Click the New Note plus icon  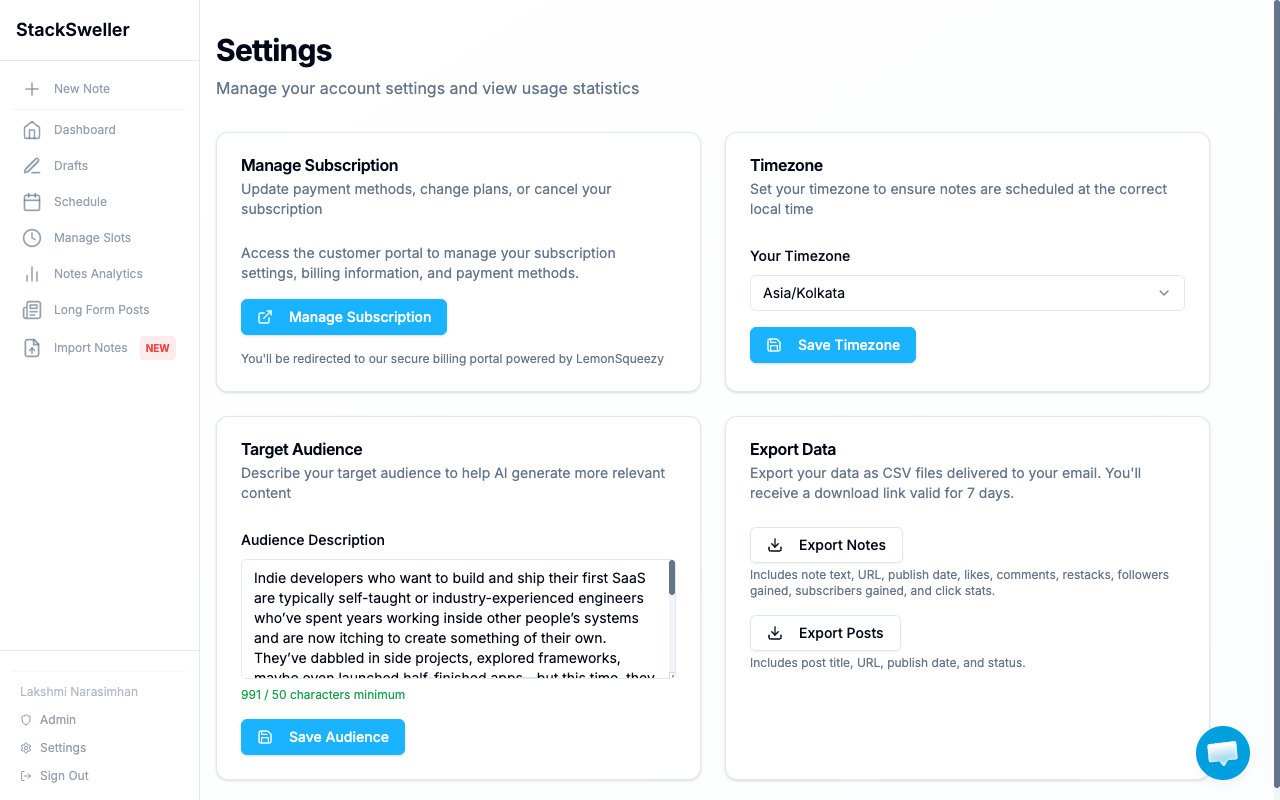pos(31,88)
